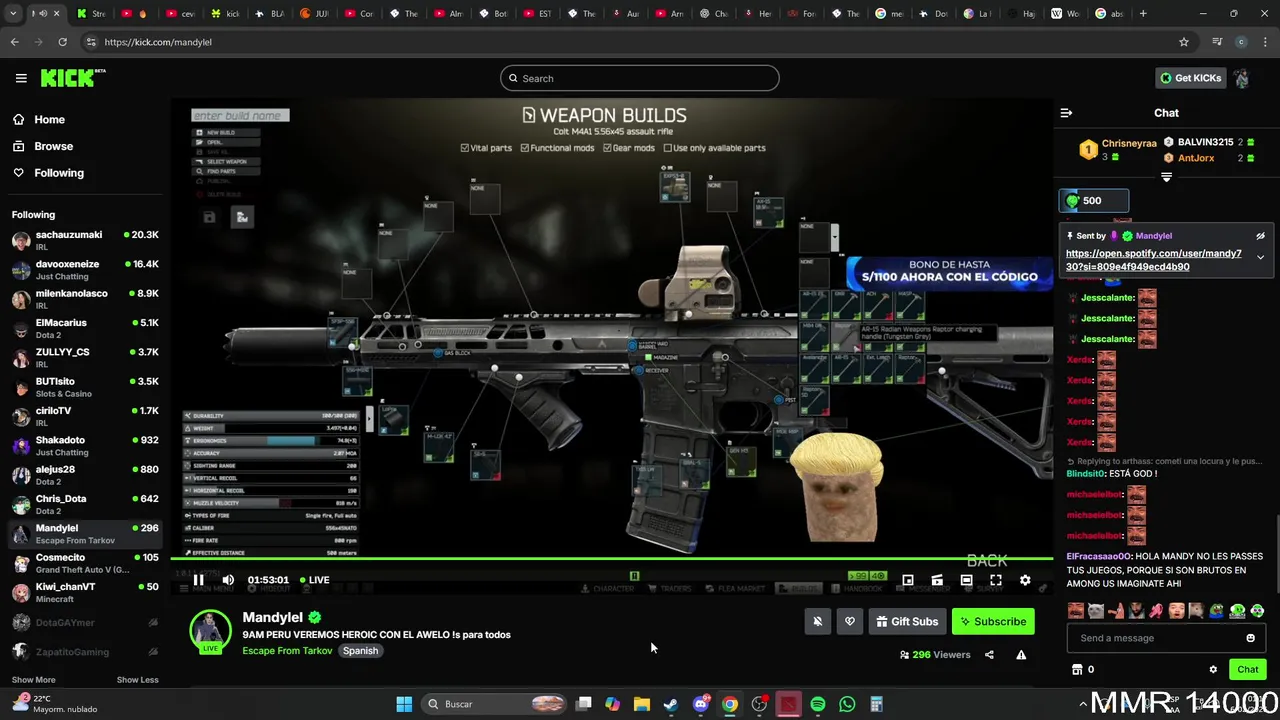Follow Mandylel with the heart button
The width and height of the screenshot is (1280, 720).
click(850, 621)
